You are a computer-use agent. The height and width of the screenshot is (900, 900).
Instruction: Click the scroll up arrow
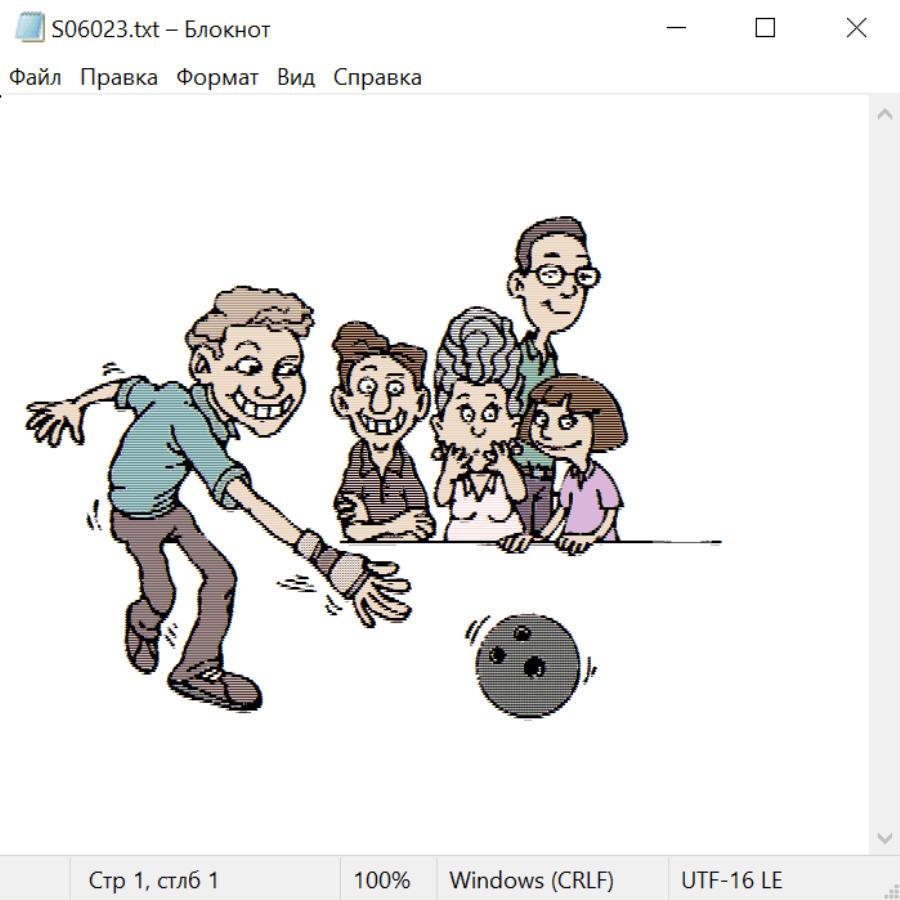click(884, 115)
